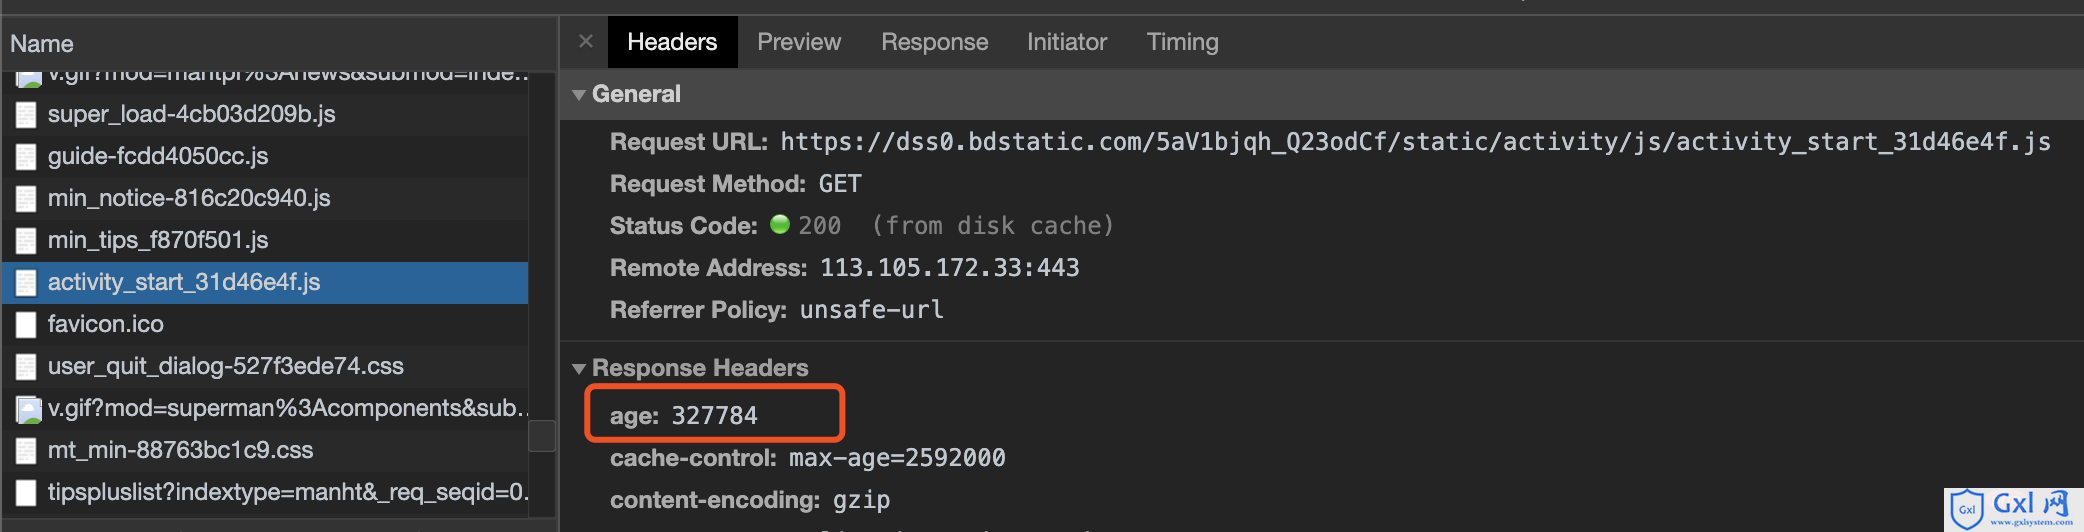This screenshot has height=532, width=2084.
Task: Click file icon beside user_quit_dialog css
Action: pos(27,367)
